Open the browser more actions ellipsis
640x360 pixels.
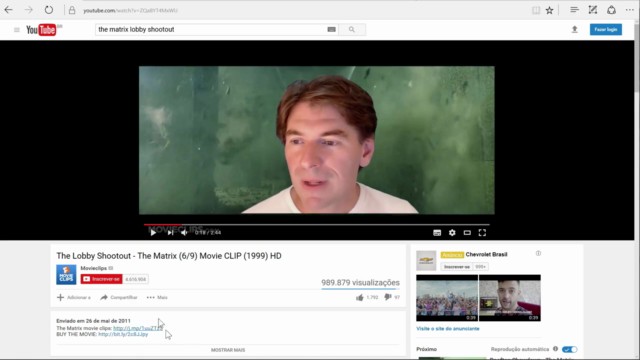[x=629, y=10]
